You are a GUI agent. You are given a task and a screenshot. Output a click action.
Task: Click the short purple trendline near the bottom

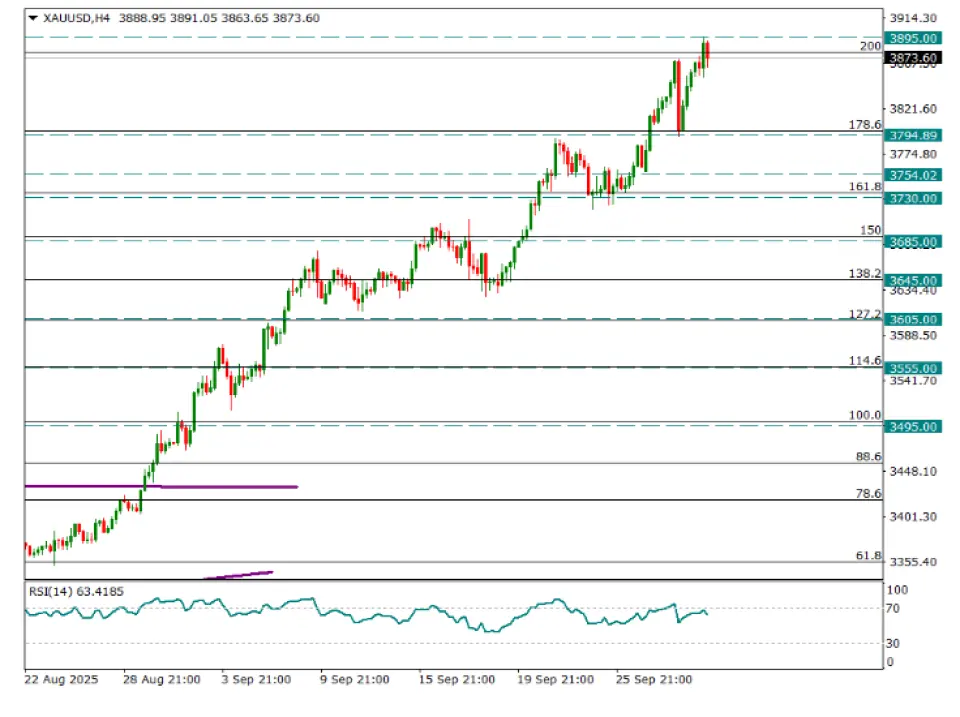pyautogui.click(x=238, y=575)
